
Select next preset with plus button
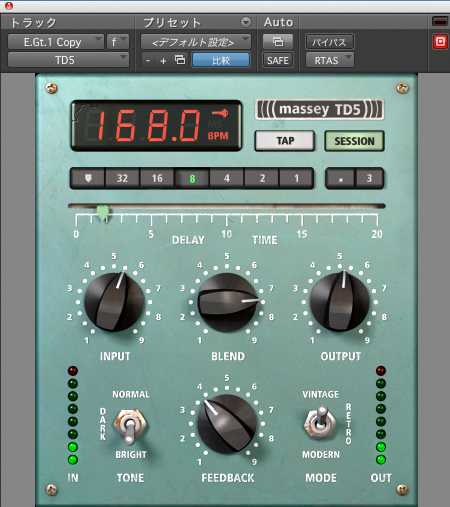163,60
